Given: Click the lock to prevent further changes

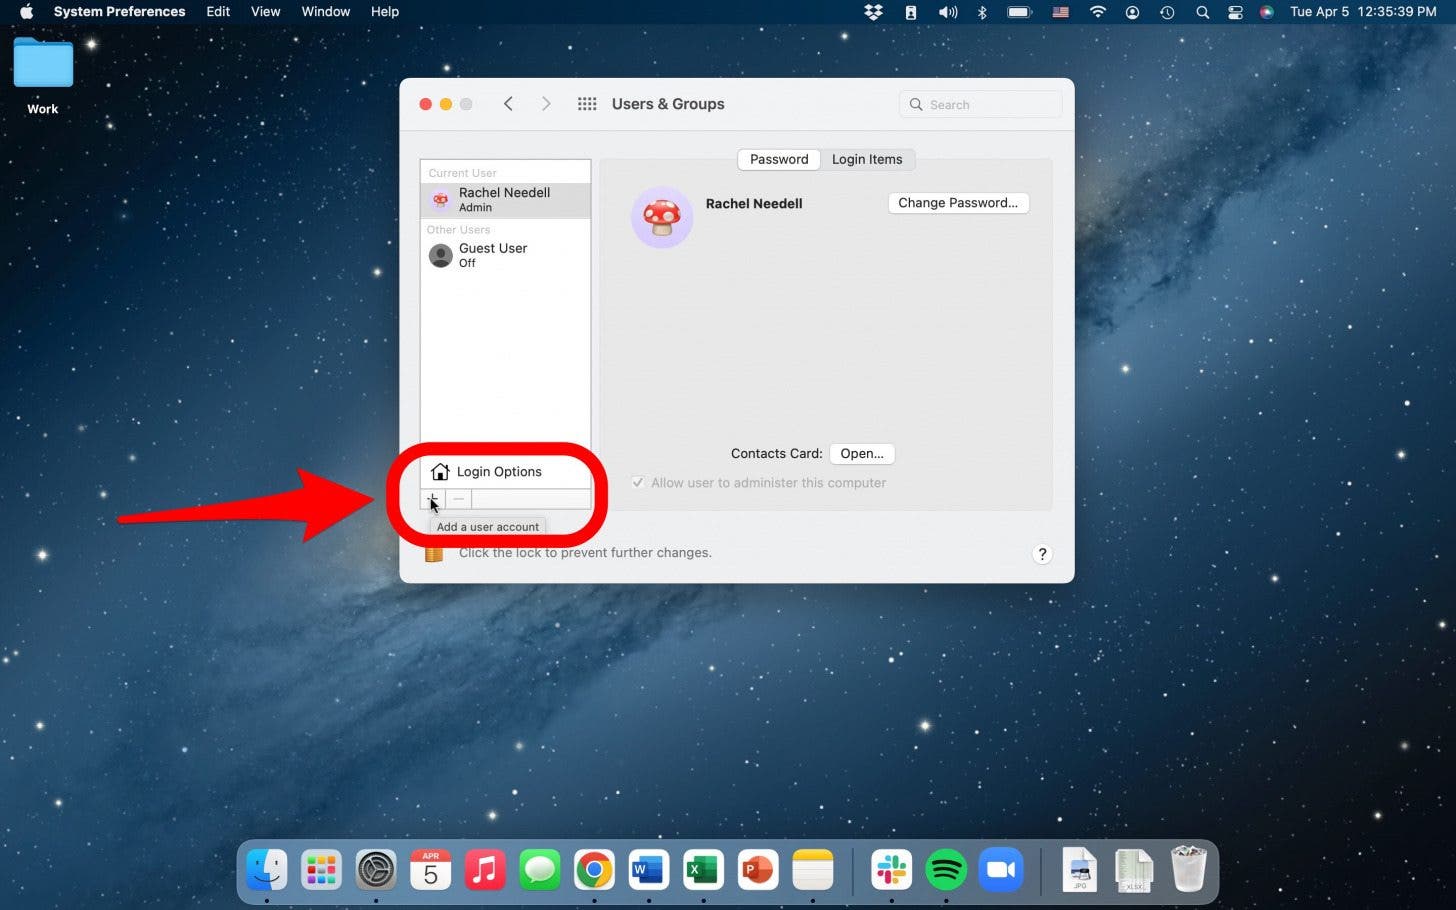Looking at the screenshot, I should point(433,552).
